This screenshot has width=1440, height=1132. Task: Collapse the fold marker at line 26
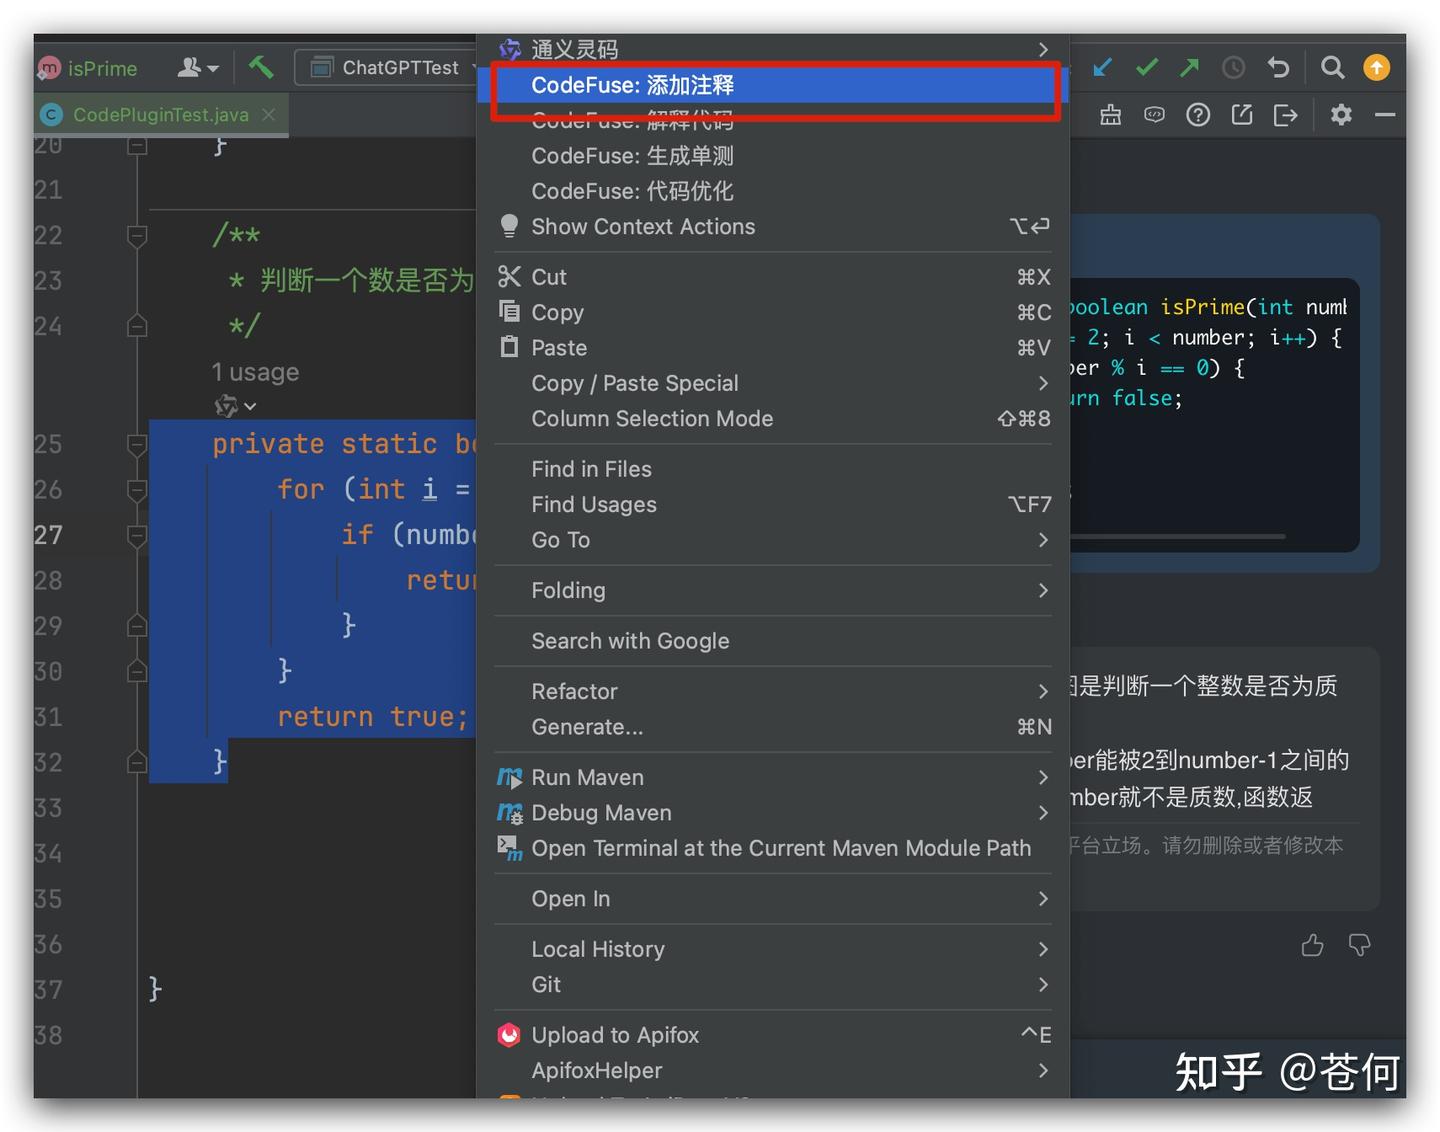pyautogui.click(x=137, y=490)
